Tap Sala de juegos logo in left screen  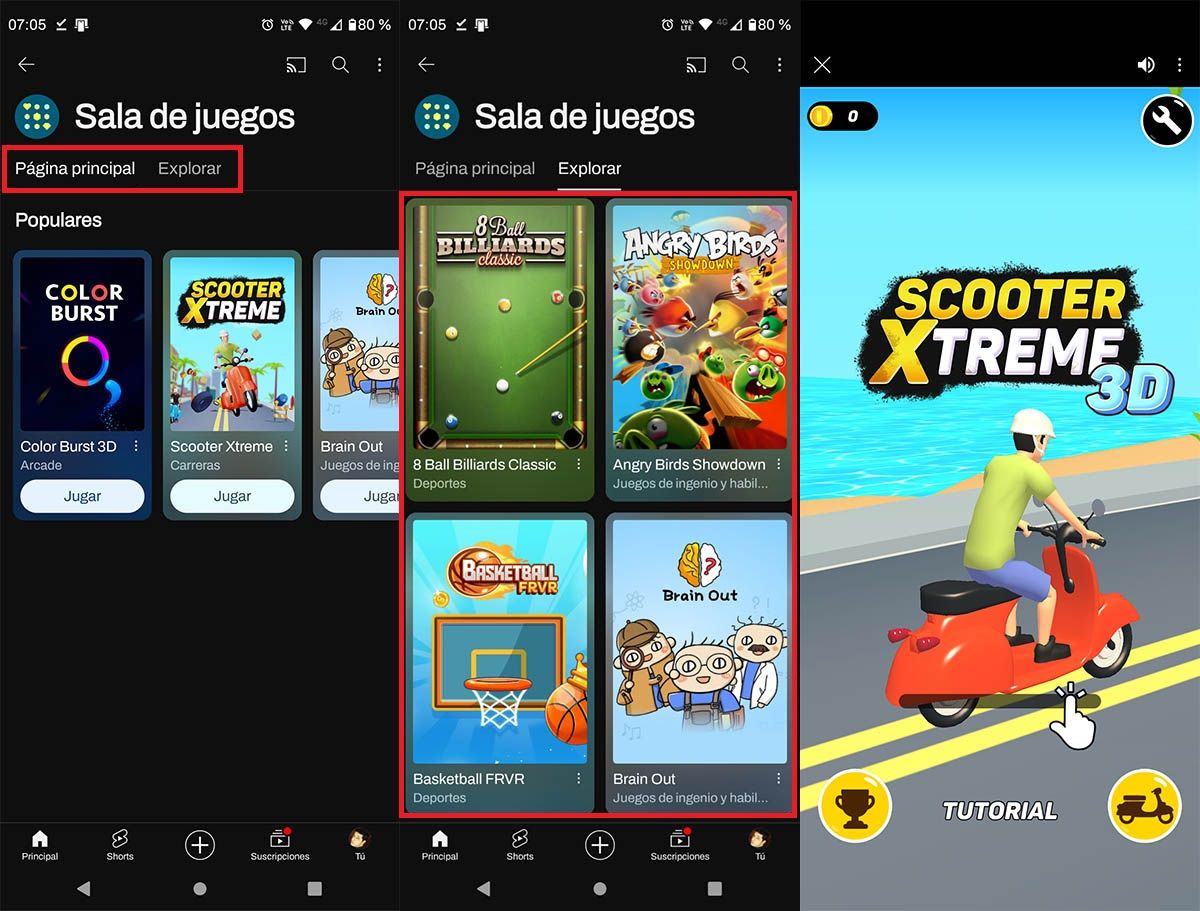click(x=37, y=117)
